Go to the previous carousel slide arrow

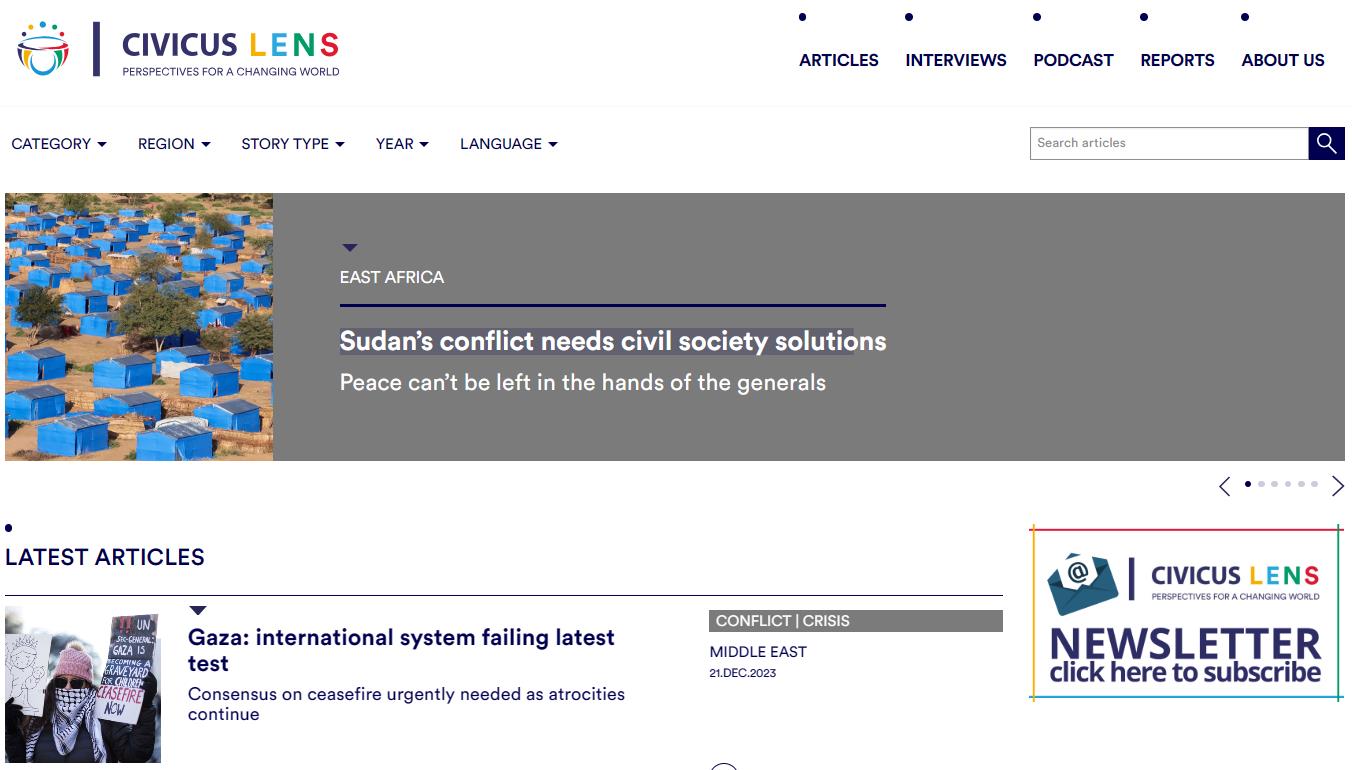coord(1225,486)
